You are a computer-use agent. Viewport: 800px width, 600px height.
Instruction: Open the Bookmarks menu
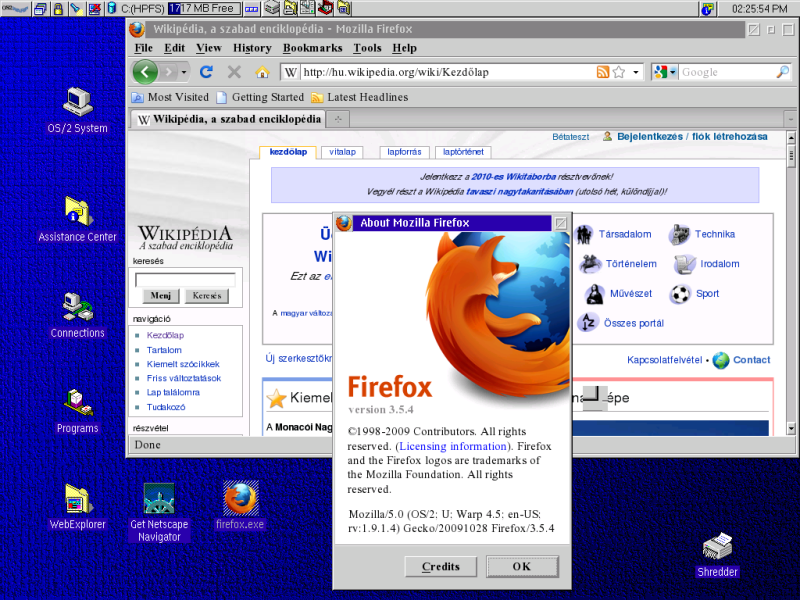[312, 48]
